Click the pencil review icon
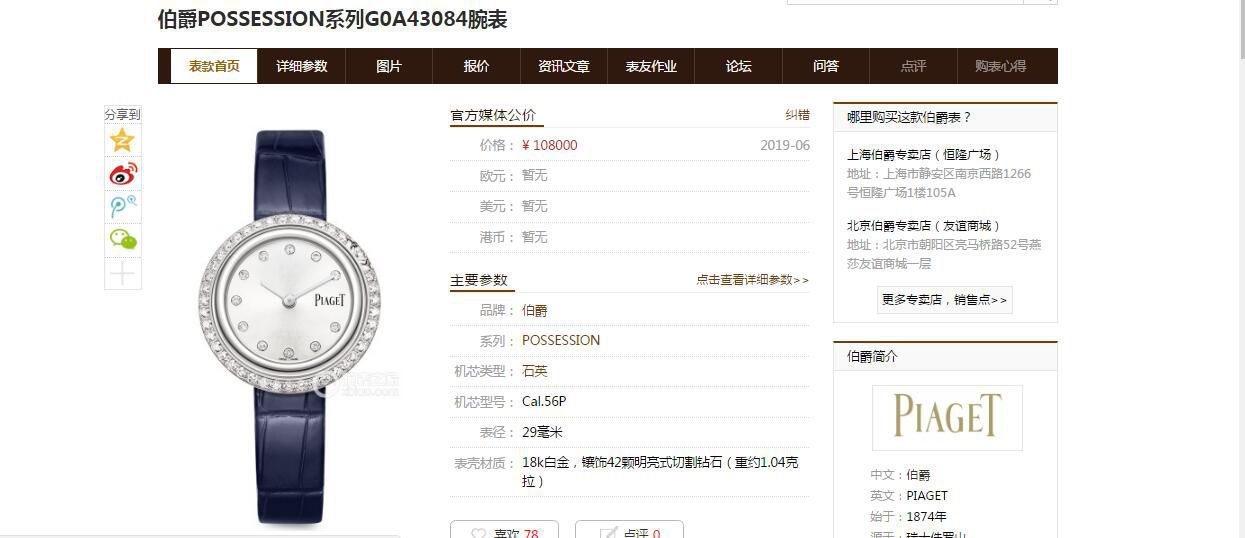Viewport: 1245px width, 538px height. pyautogui.click(x=608, y=533)
